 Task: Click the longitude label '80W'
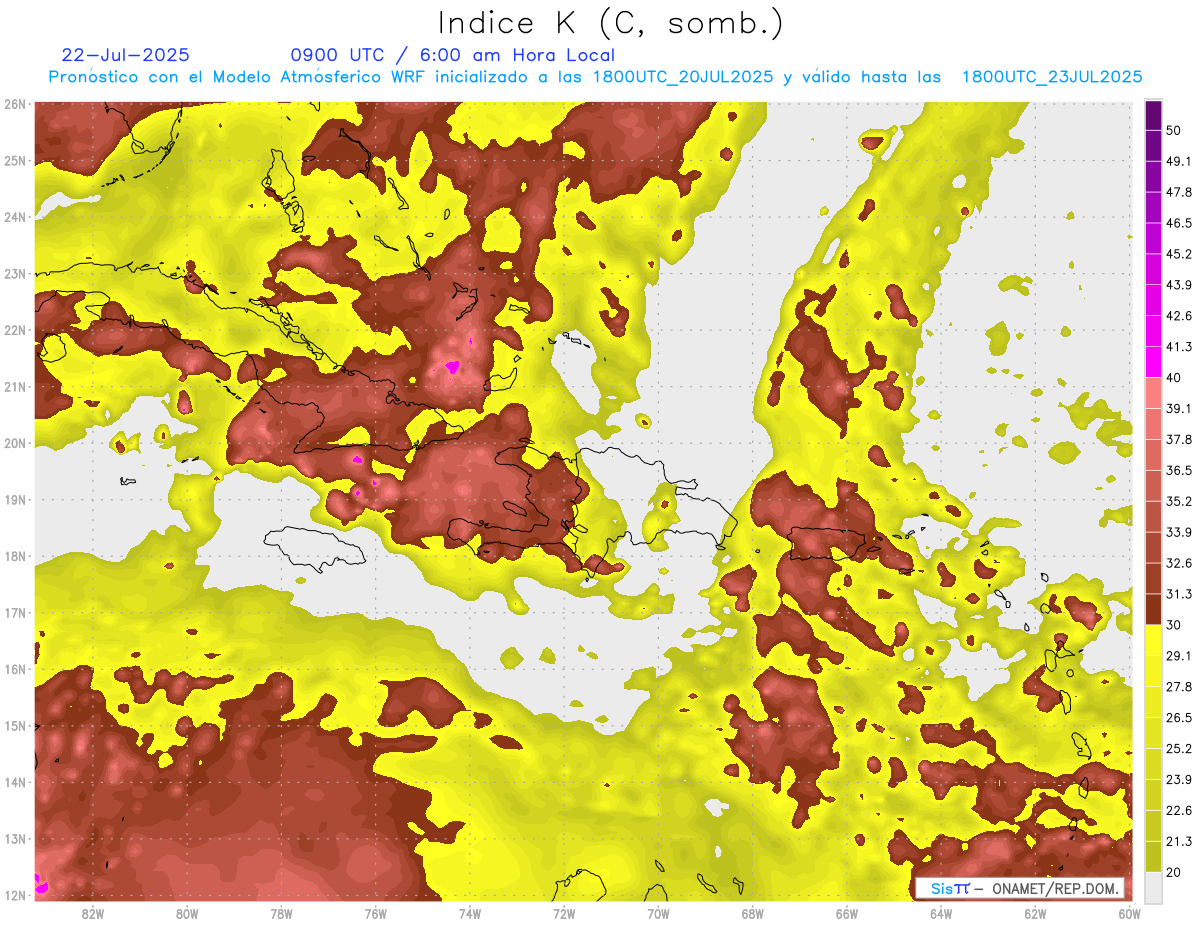click(187, 913)
